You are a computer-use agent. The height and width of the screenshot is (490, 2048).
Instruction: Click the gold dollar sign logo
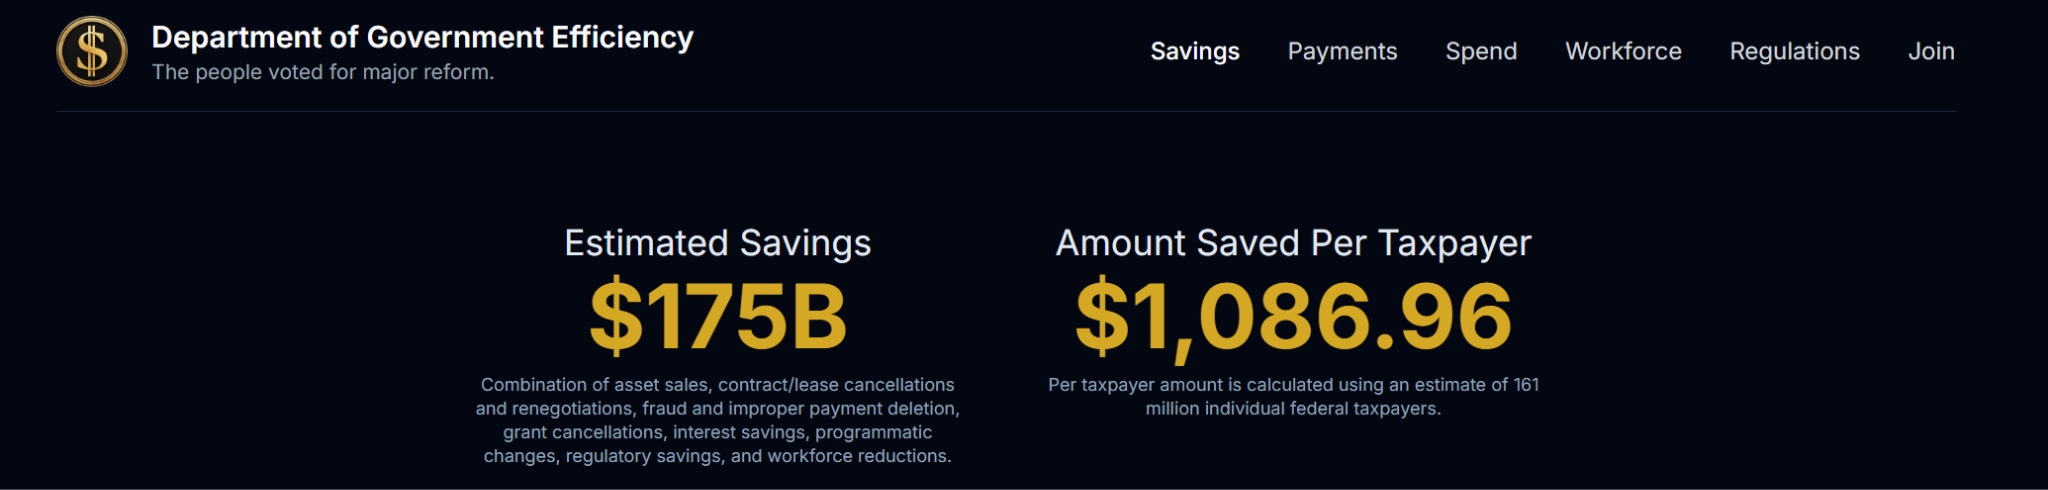point(92,52)
